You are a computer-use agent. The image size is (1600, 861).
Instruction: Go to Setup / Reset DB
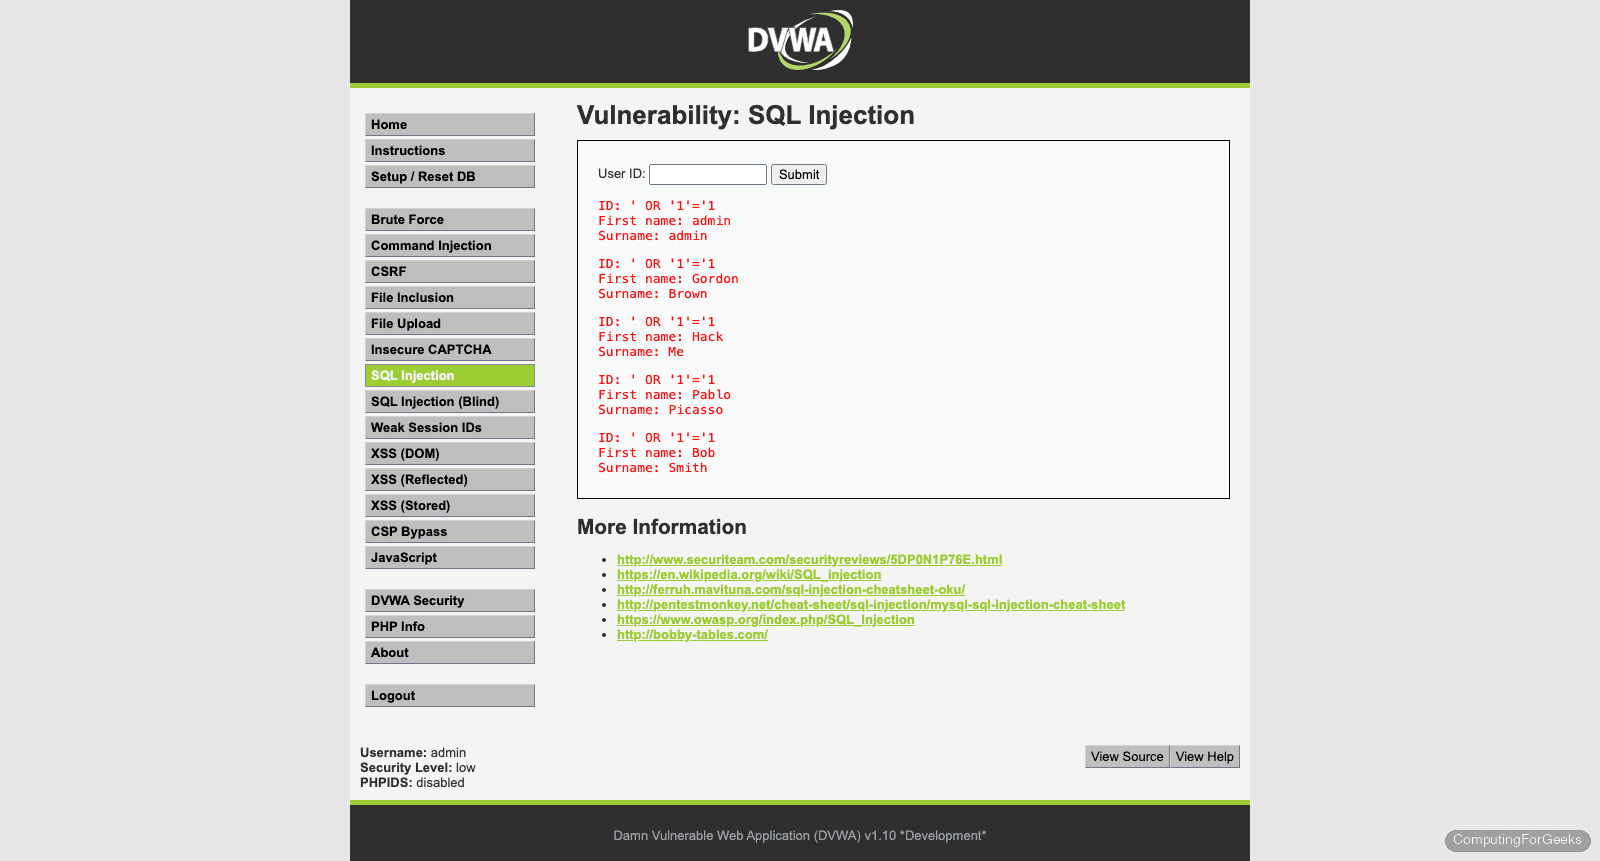coord(450,176)
